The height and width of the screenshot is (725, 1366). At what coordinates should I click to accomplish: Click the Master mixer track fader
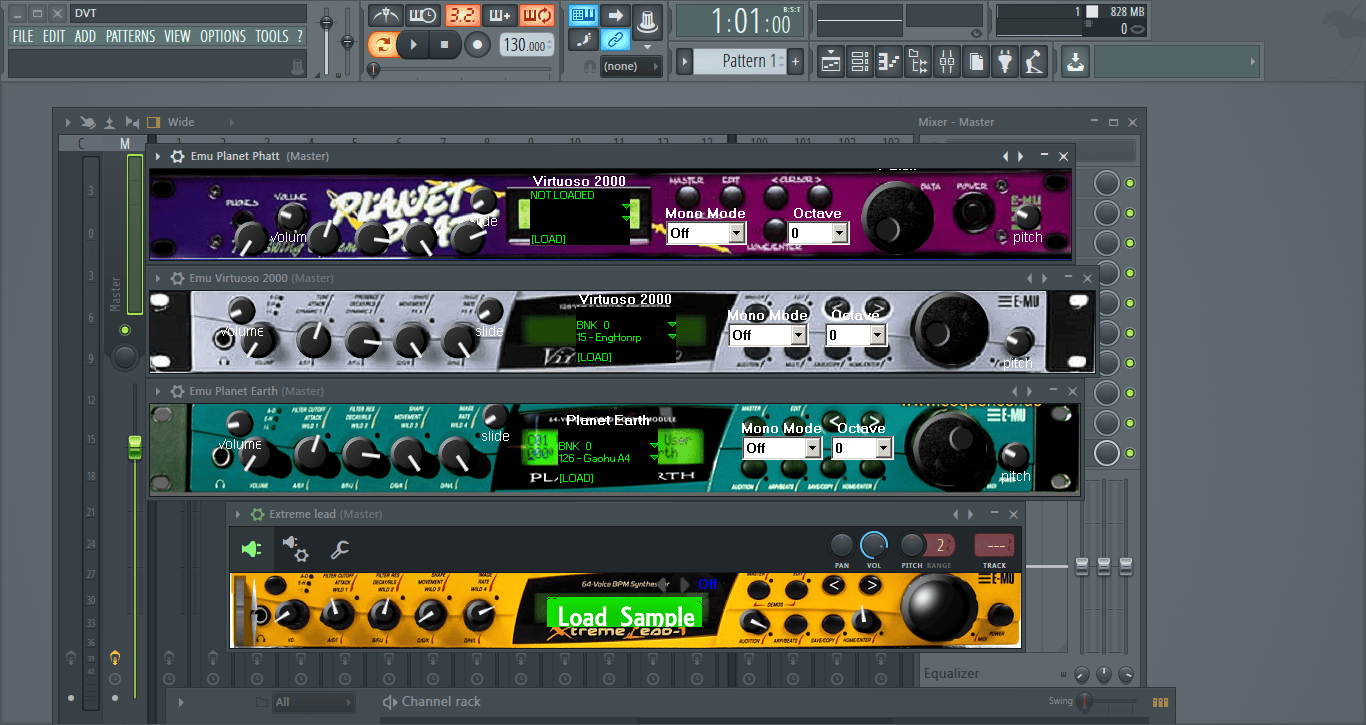point(135,447)
